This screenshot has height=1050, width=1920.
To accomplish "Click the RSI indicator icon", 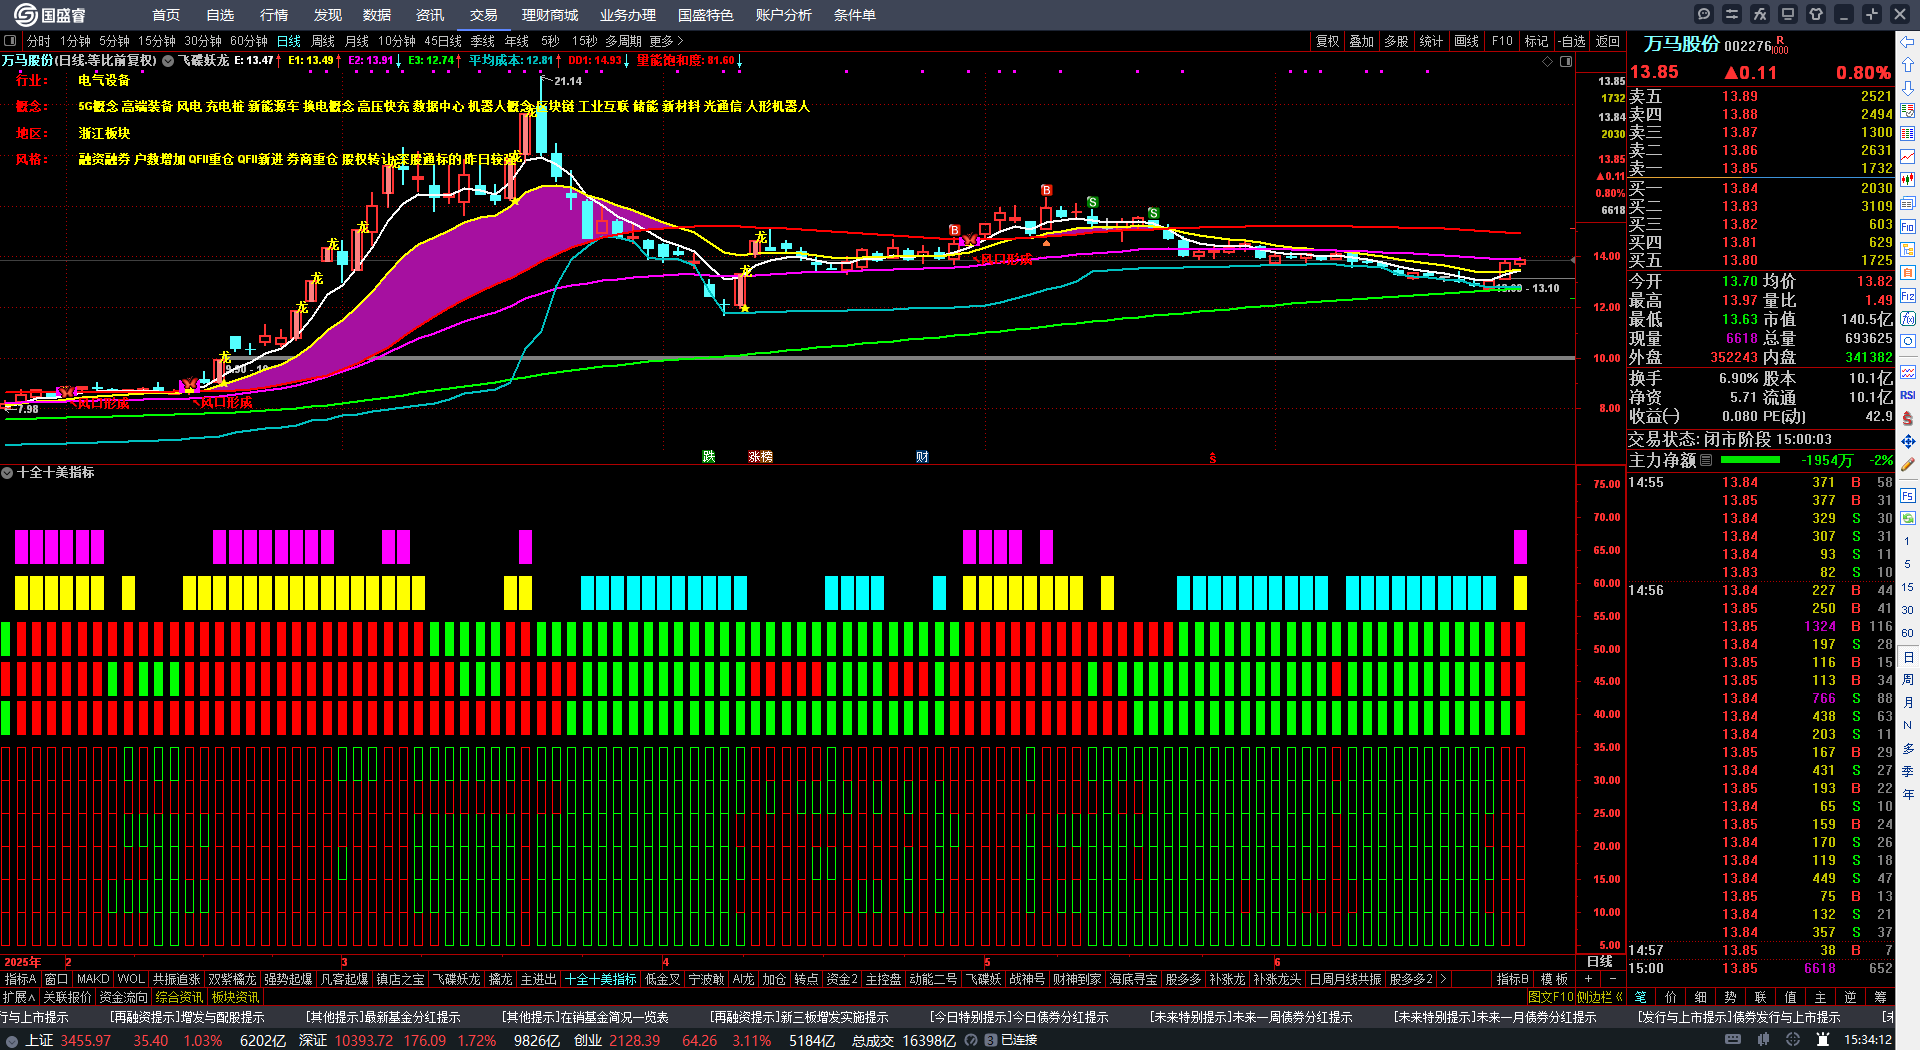I will pos(1908,395).
